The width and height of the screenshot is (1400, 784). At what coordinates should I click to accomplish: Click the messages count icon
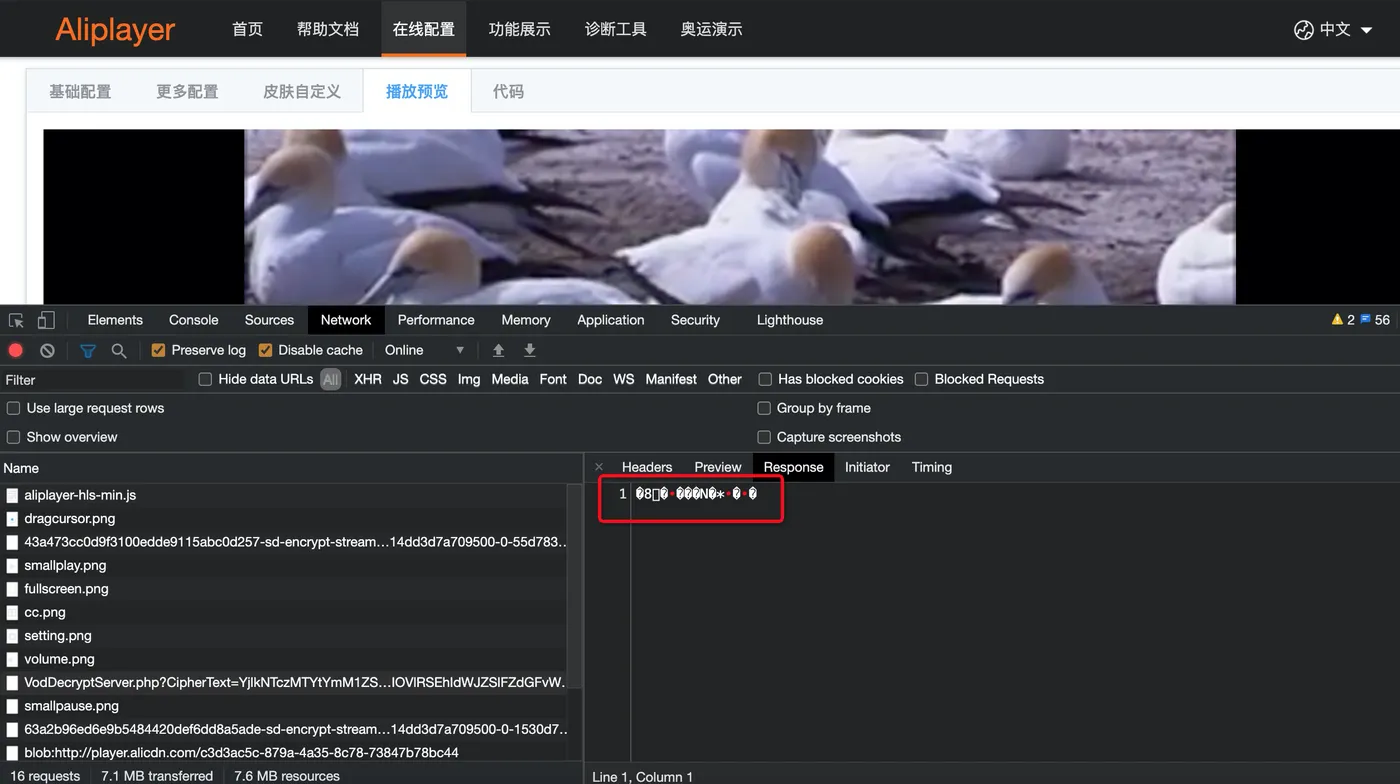(1365, 320)
